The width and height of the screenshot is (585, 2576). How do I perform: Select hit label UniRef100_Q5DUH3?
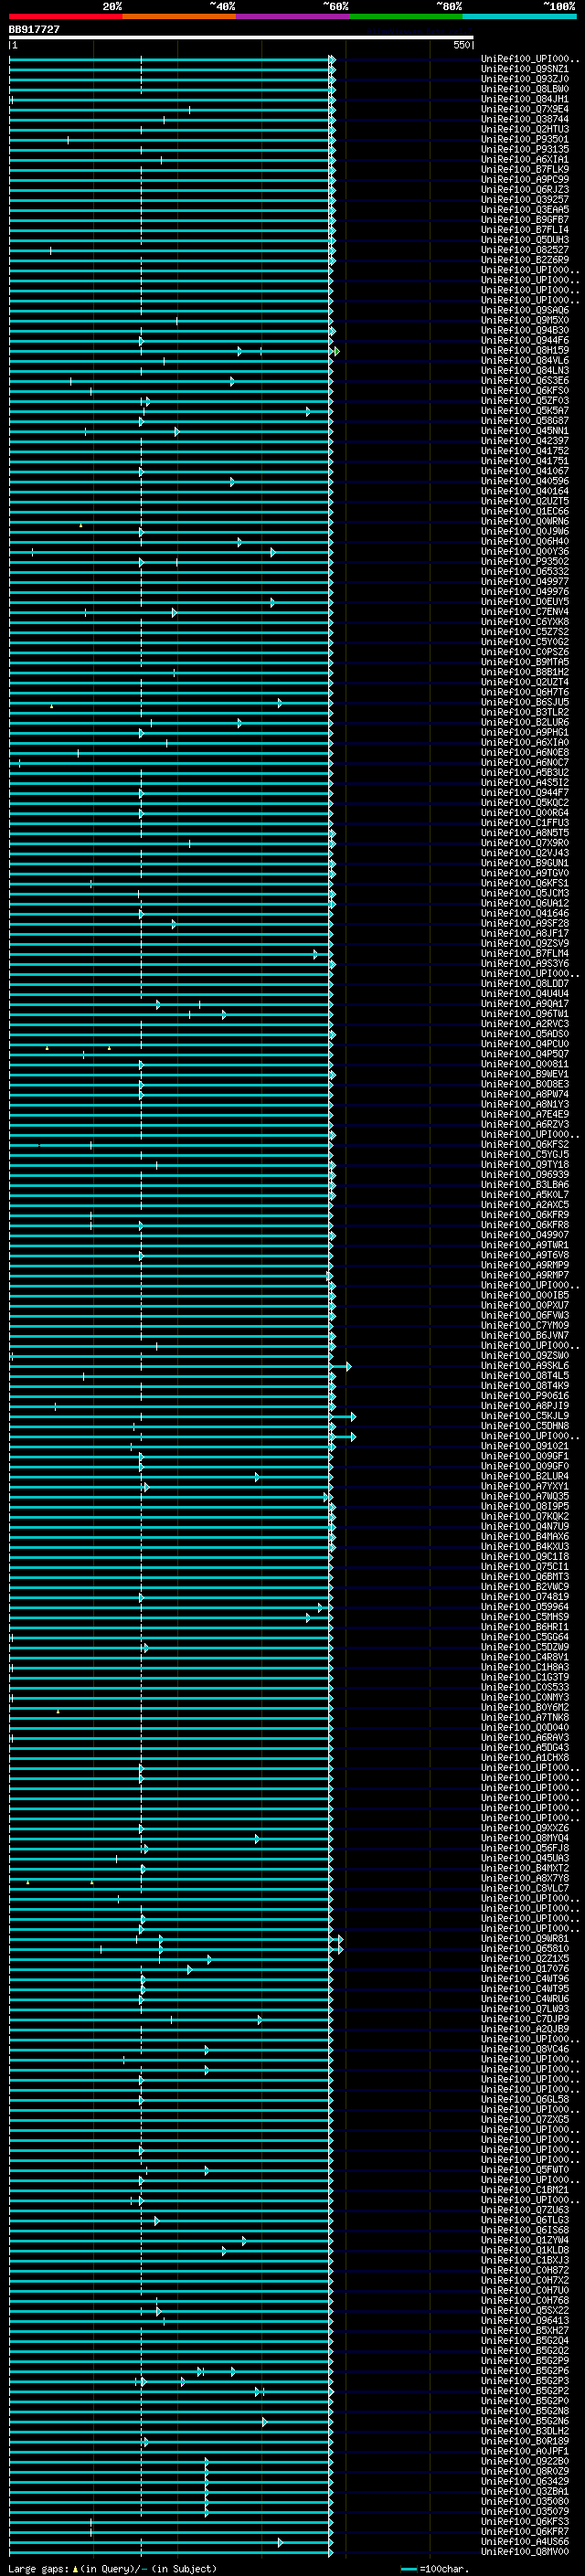tap(525, 240)
